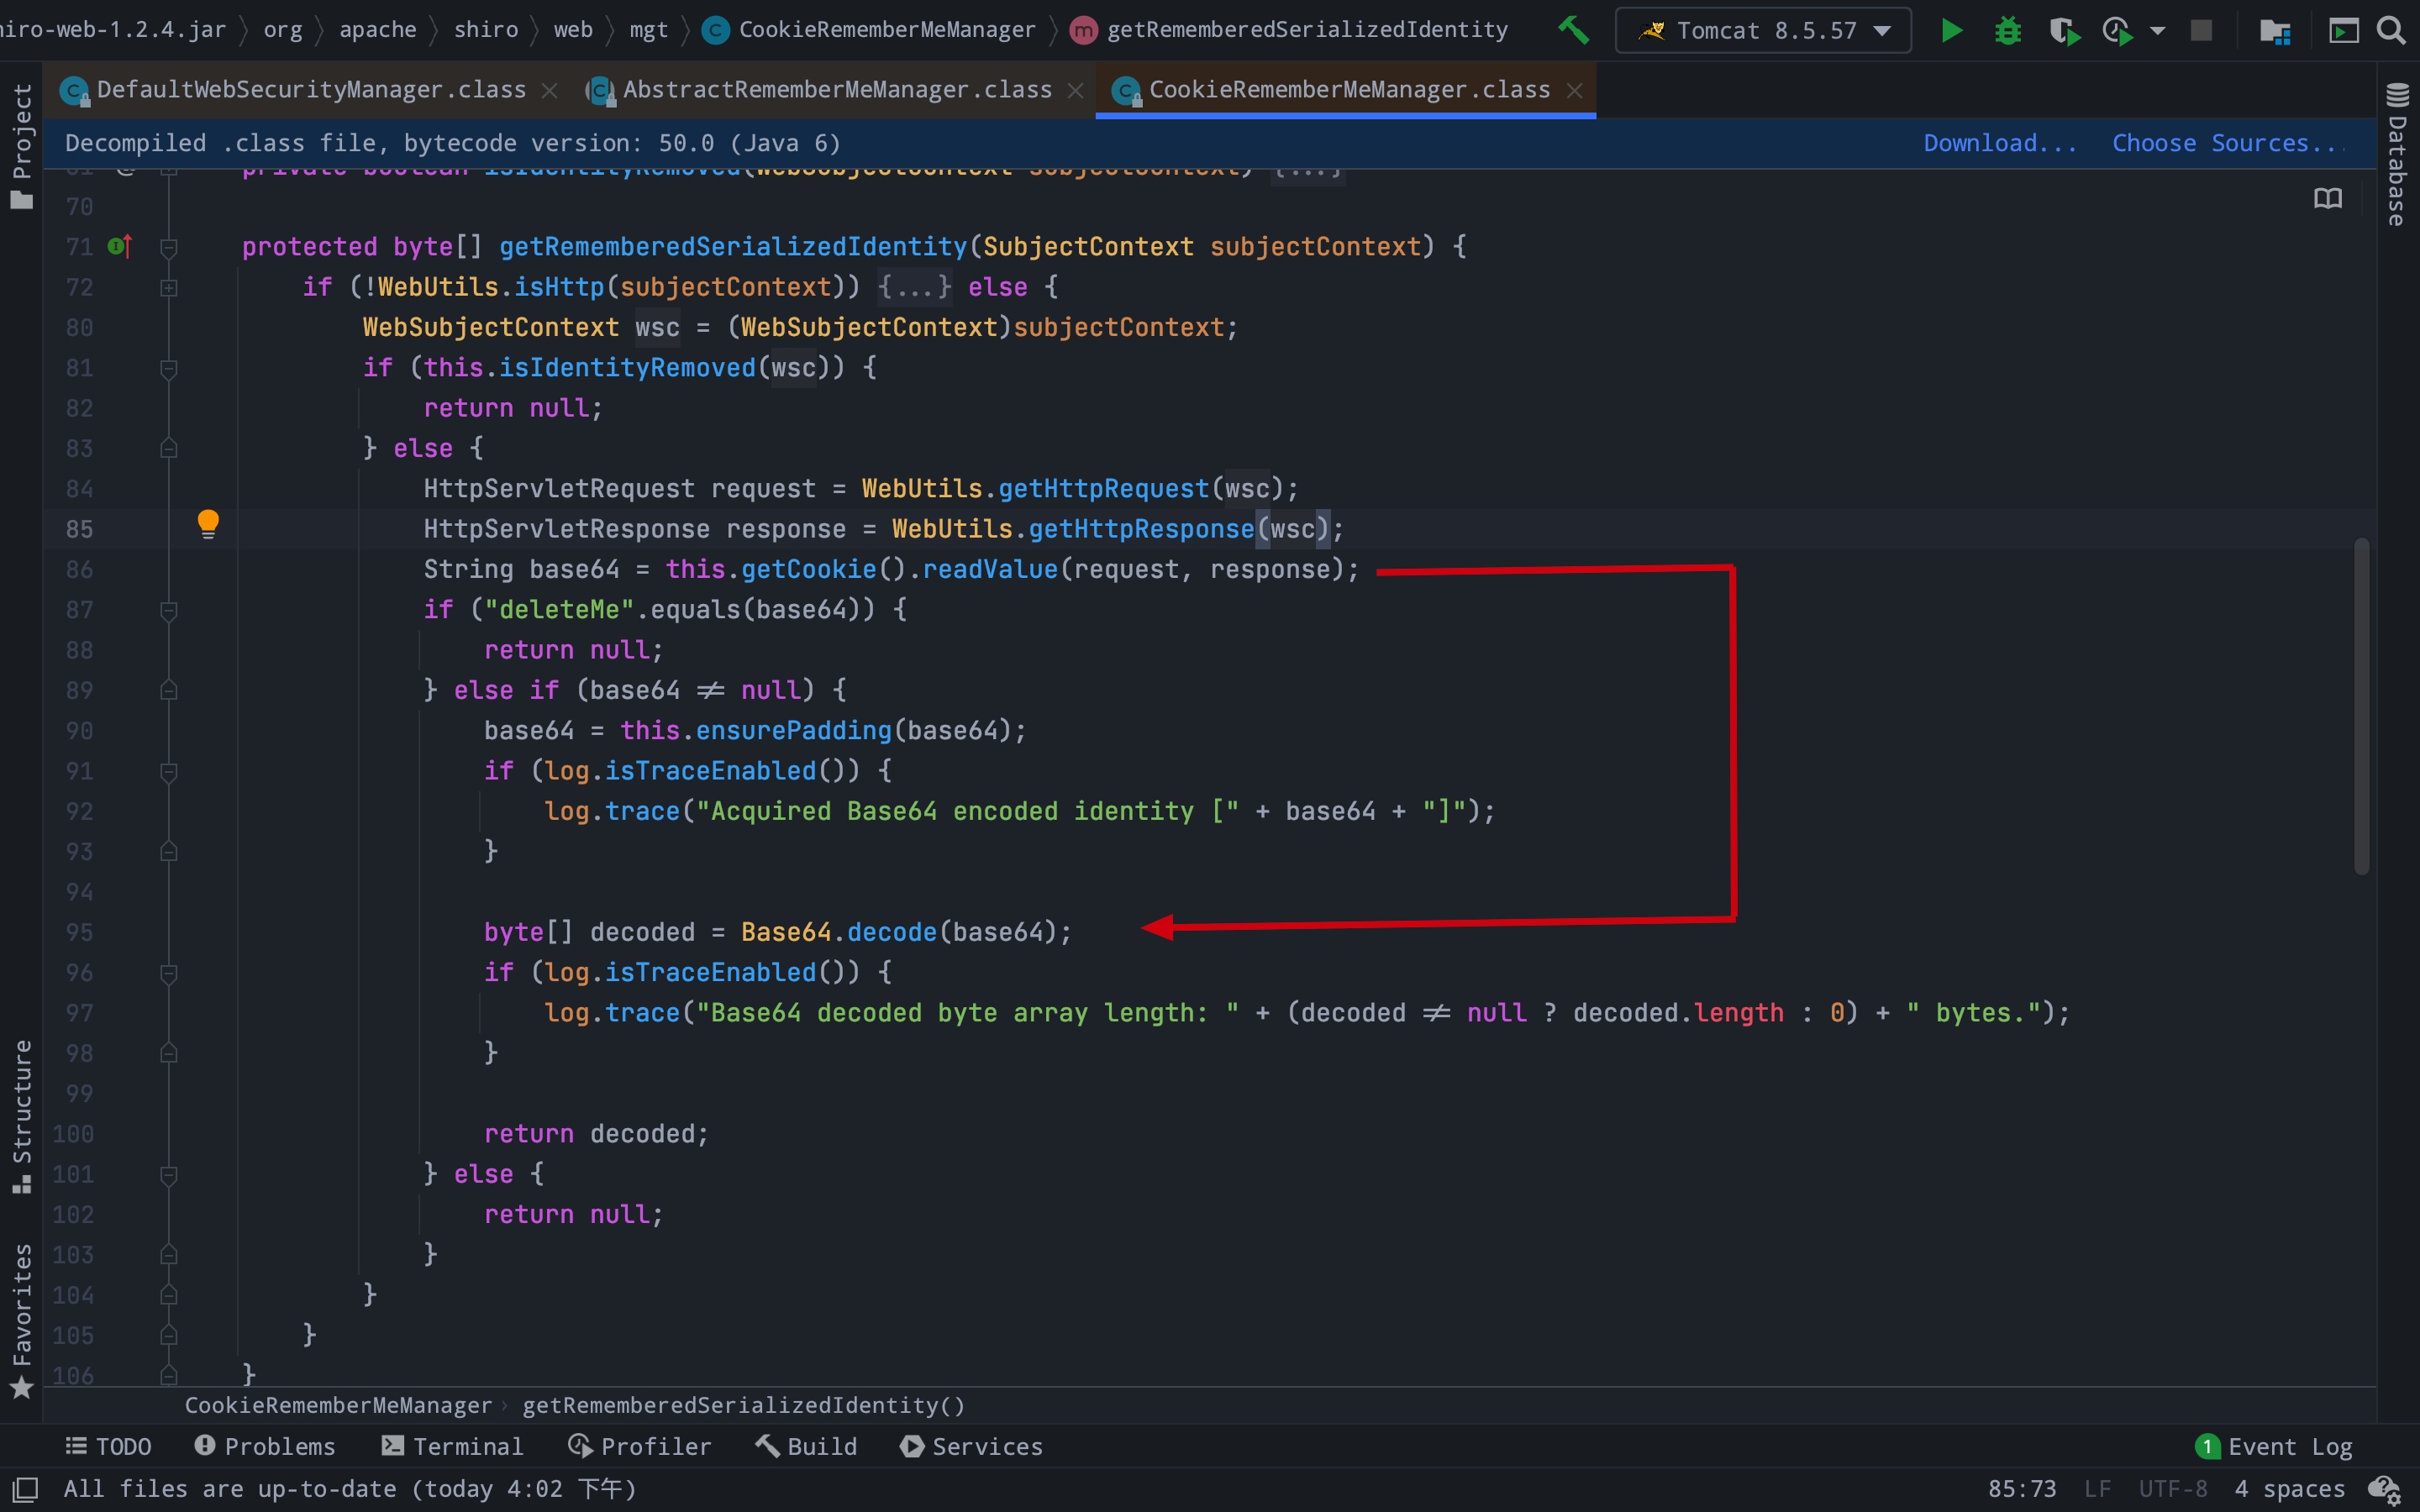Change the LF line separator setting
2420x1512 pixels.
[x=2097, y=1489]
